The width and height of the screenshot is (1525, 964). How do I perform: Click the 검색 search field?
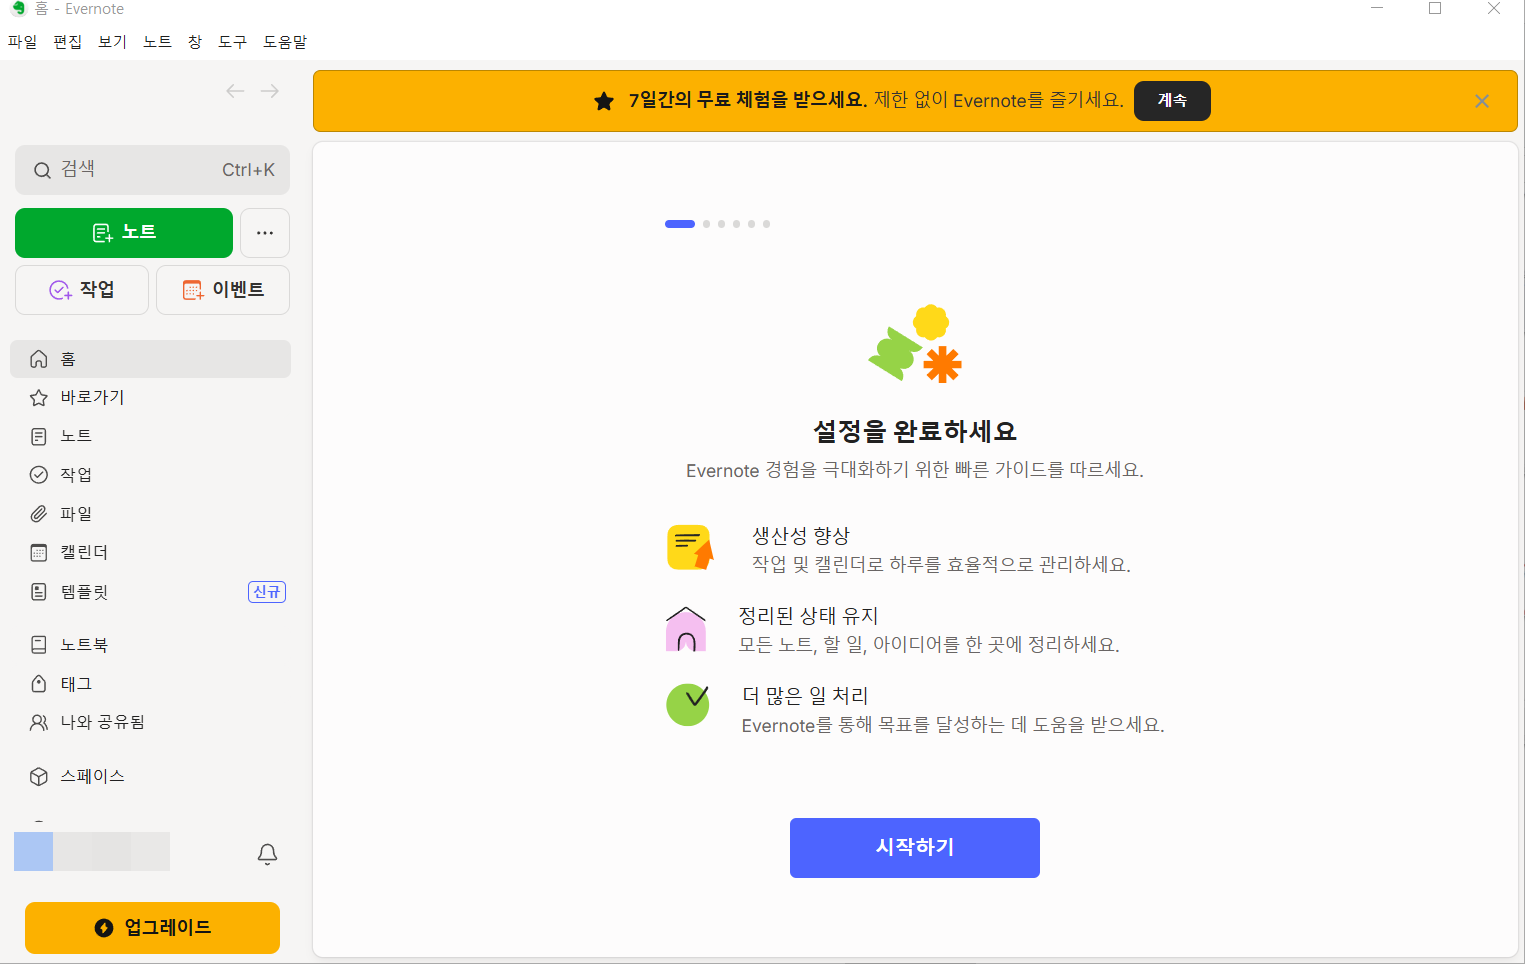(152, 170)
